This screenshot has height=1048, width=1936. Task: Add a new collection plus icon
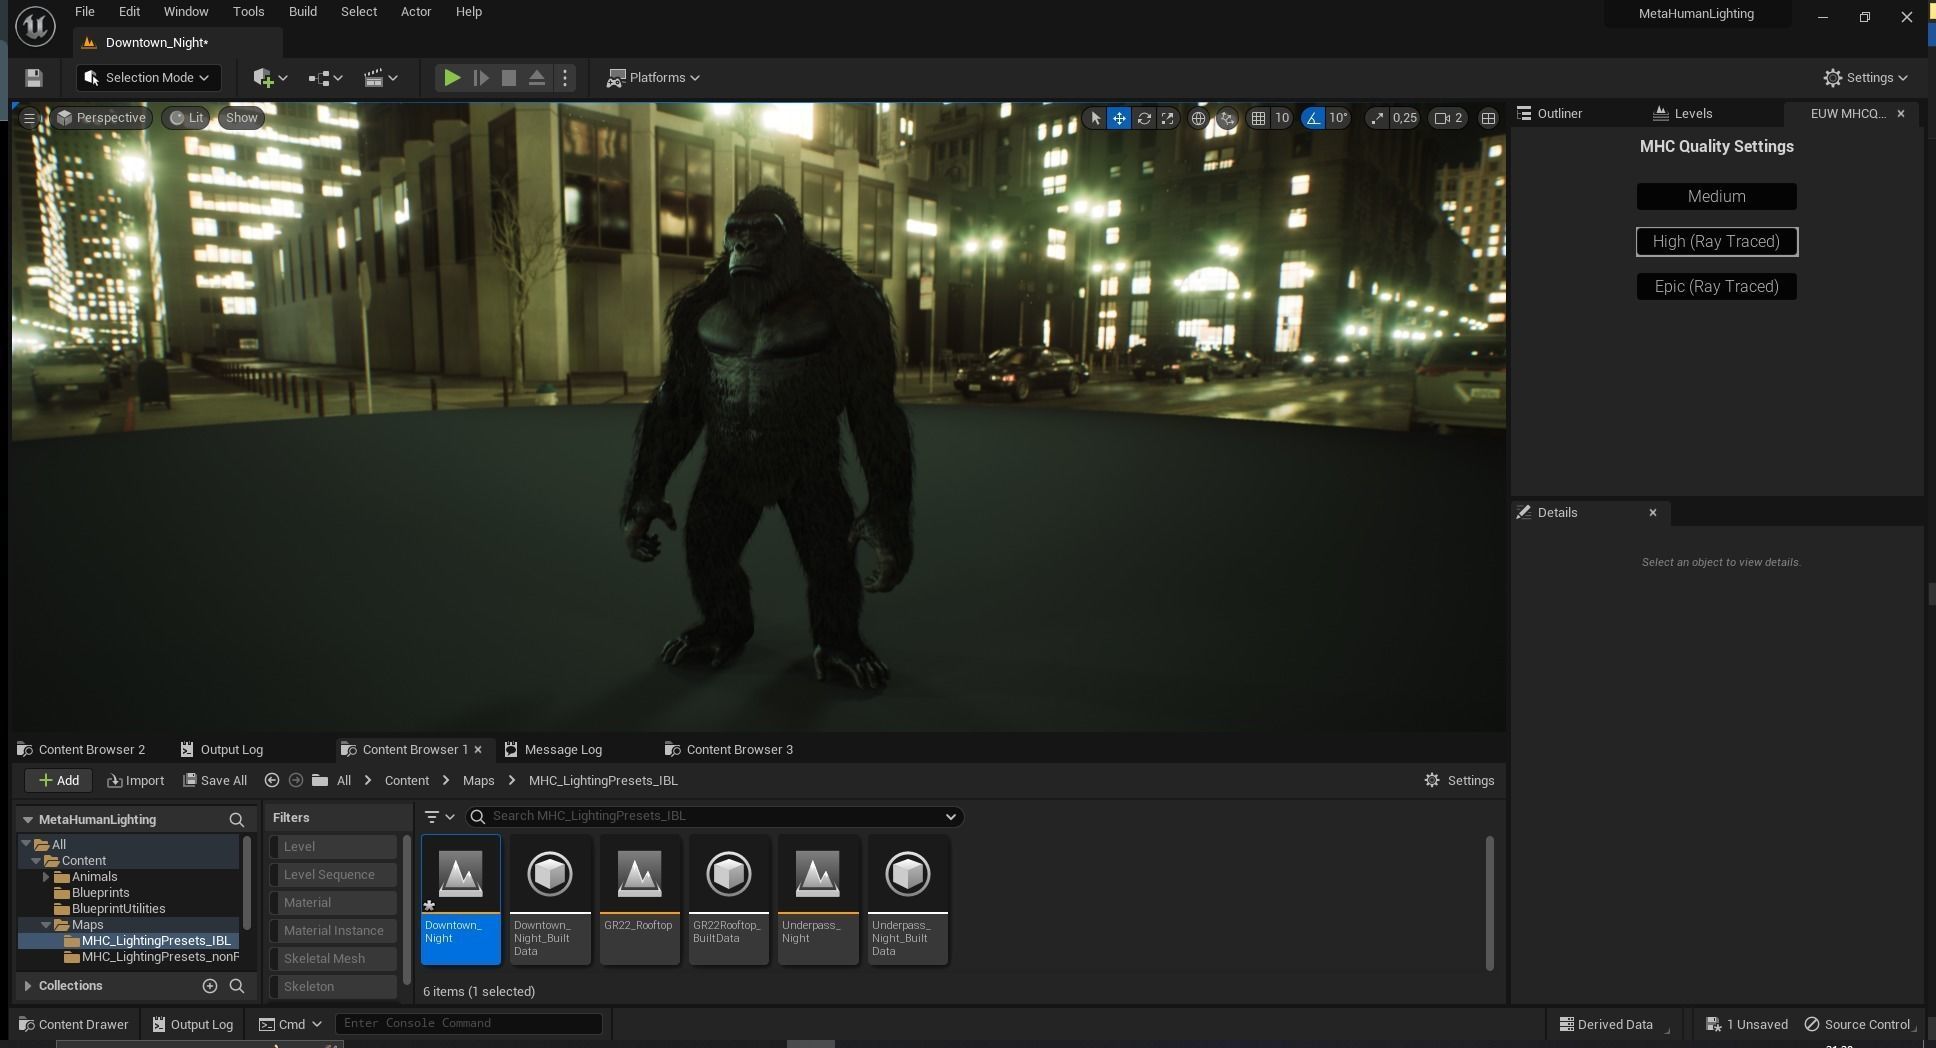click(x=210, y=986)
